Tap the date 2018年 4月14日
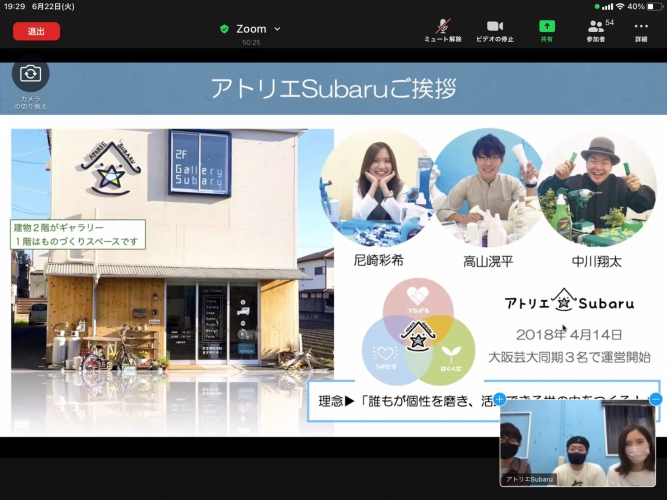The image size is (667, 500). click(569, 335)
